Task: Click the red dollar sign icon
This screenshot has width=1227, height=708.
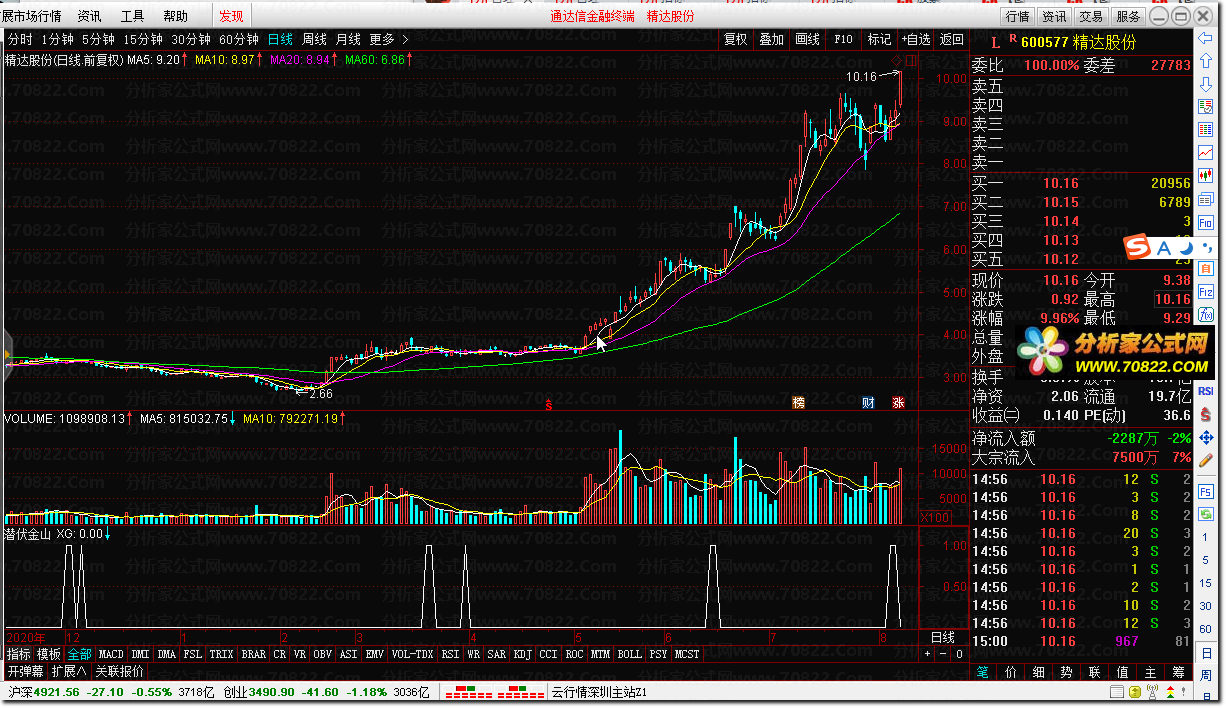Action: click(x=1206, y=415)
